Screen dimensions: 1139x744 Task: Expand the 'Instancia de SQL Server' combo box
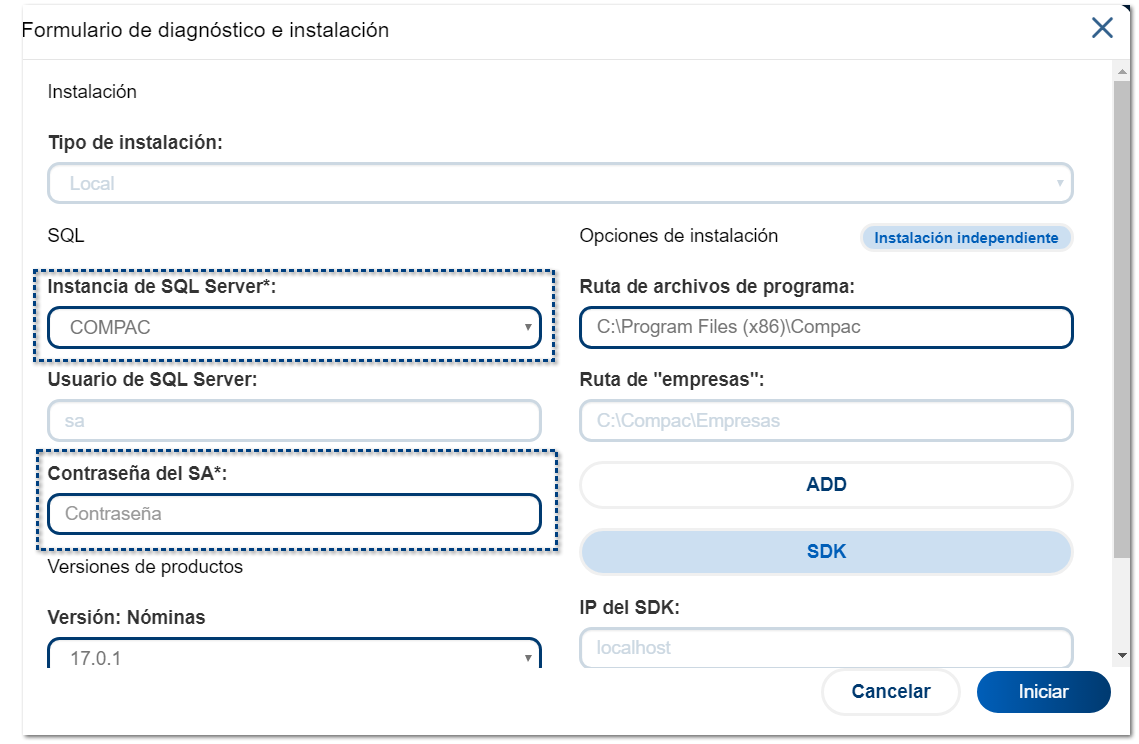tap(294, 327)
